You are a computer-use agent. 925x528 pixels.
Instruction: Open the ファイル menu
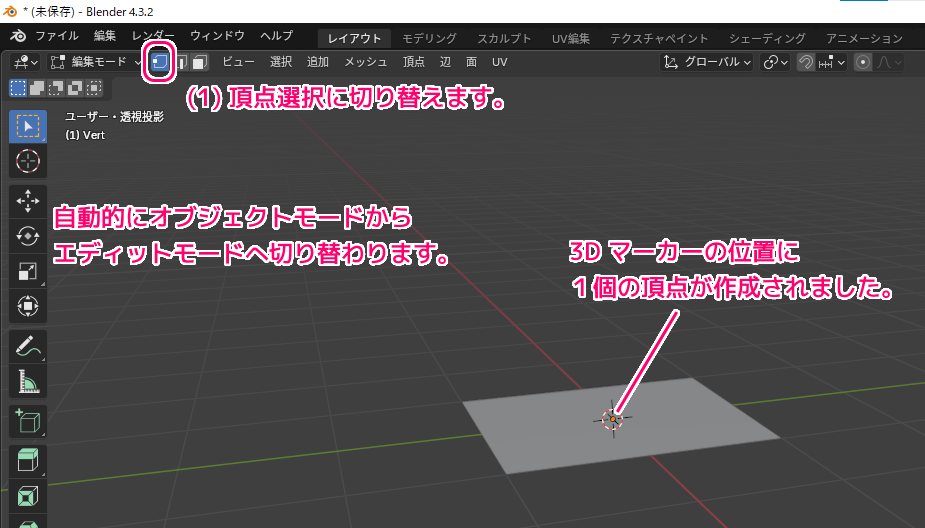coord(57,36)
